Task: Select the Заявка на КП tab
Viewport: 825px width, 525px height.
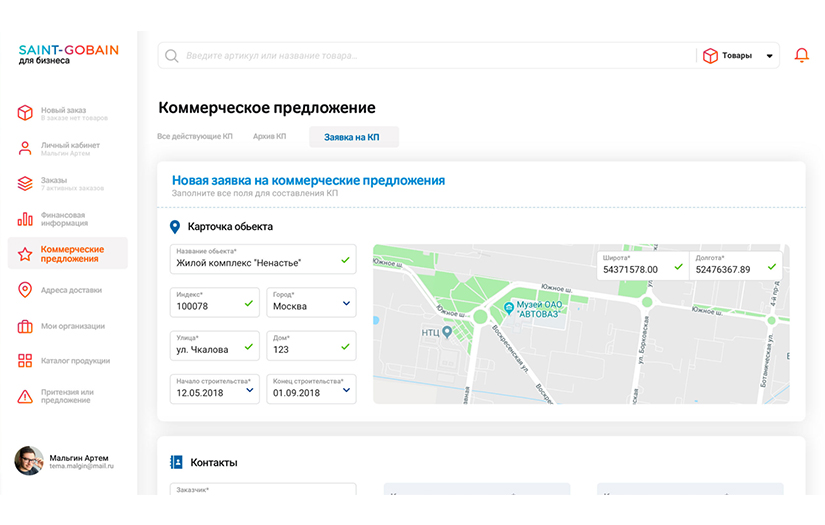Action: [x=354, y=137]
